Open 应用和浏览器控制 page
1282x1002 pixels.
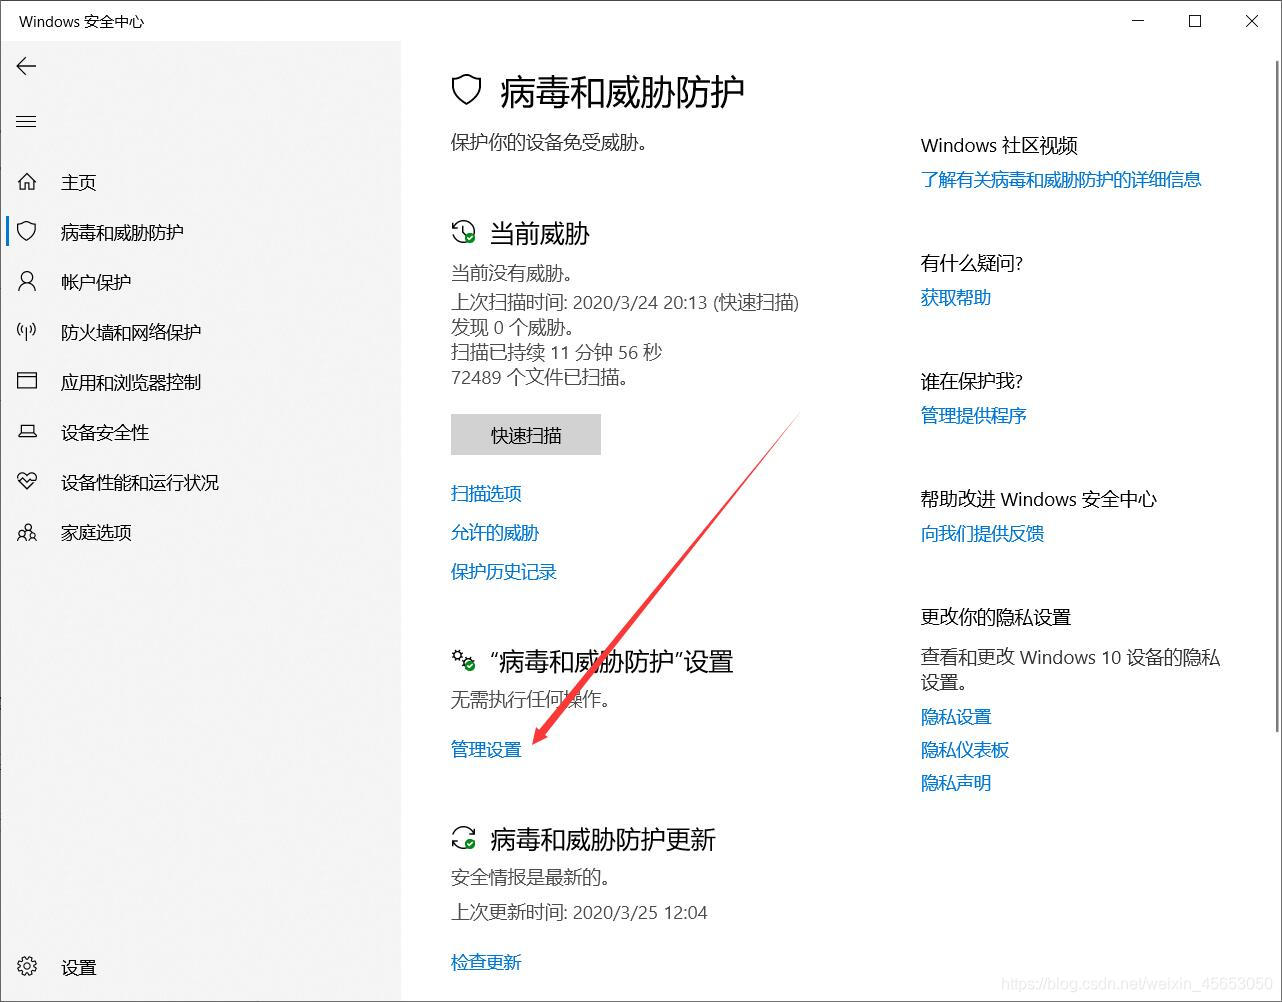(131, 382)
